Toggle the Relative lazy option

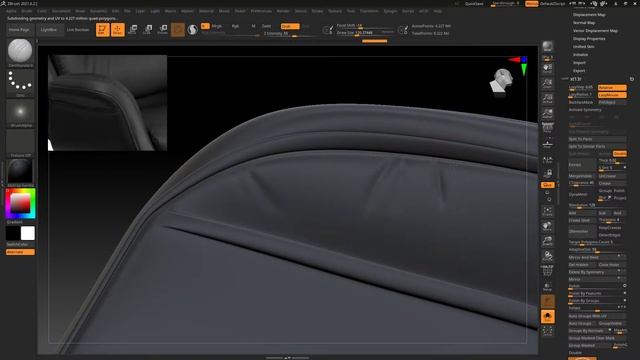[x=612, y=87]
